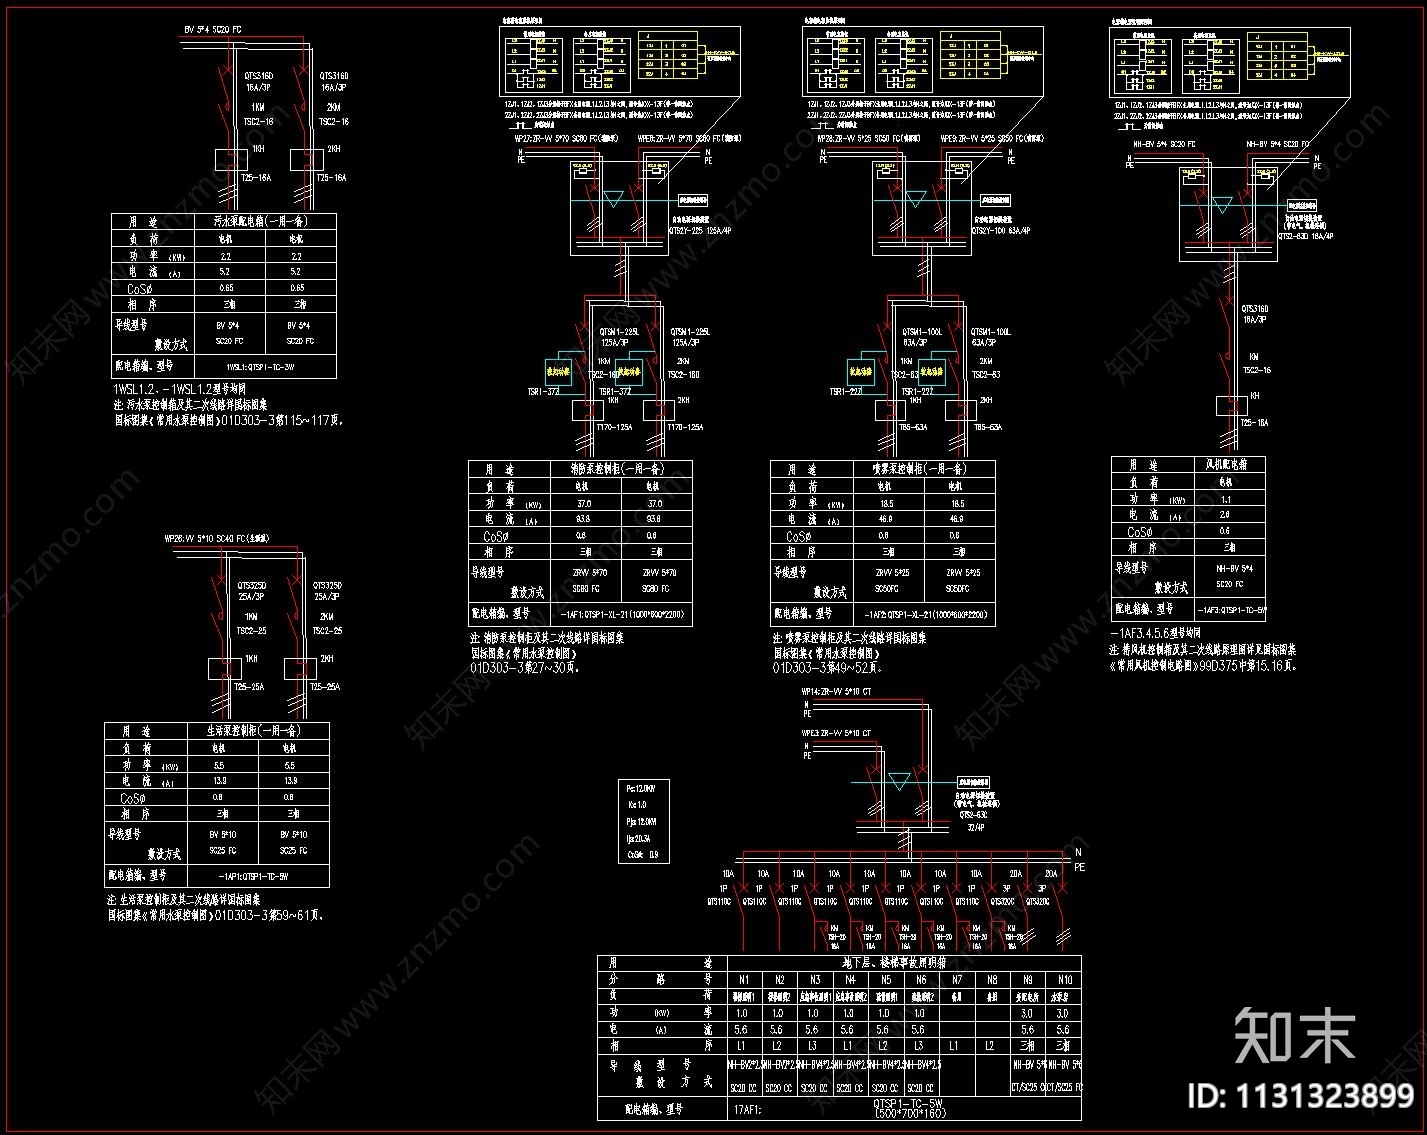
Task: Click the 知末 logo watermark
Action: [1295, 1035]
